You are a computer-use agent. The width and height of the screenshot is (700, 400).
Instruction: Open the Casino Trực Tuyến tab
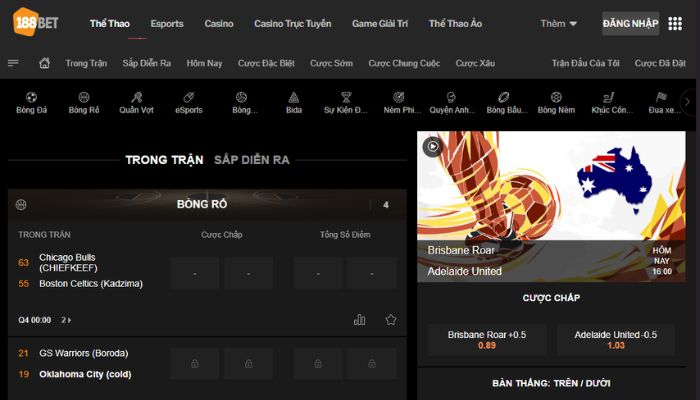point(293,24)
